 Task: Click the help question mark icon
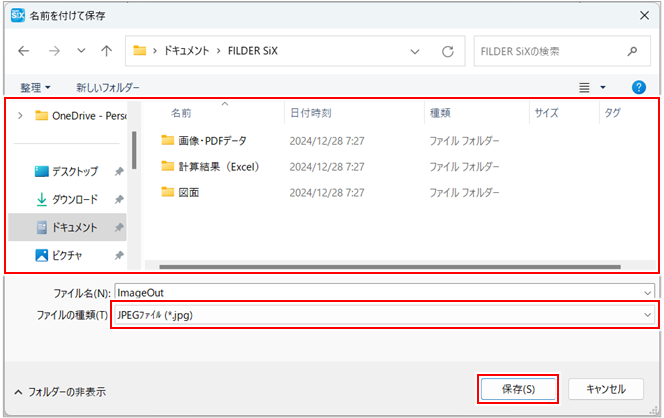click(639, 88)
